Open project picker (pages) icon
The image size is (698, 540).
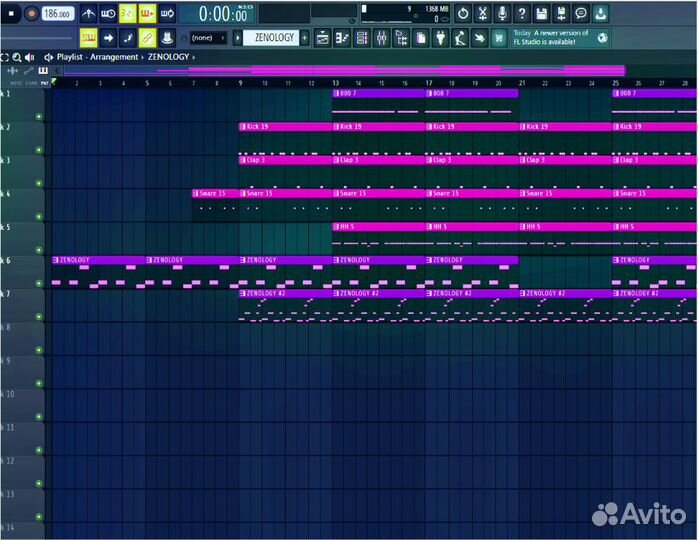pos(421,38)
